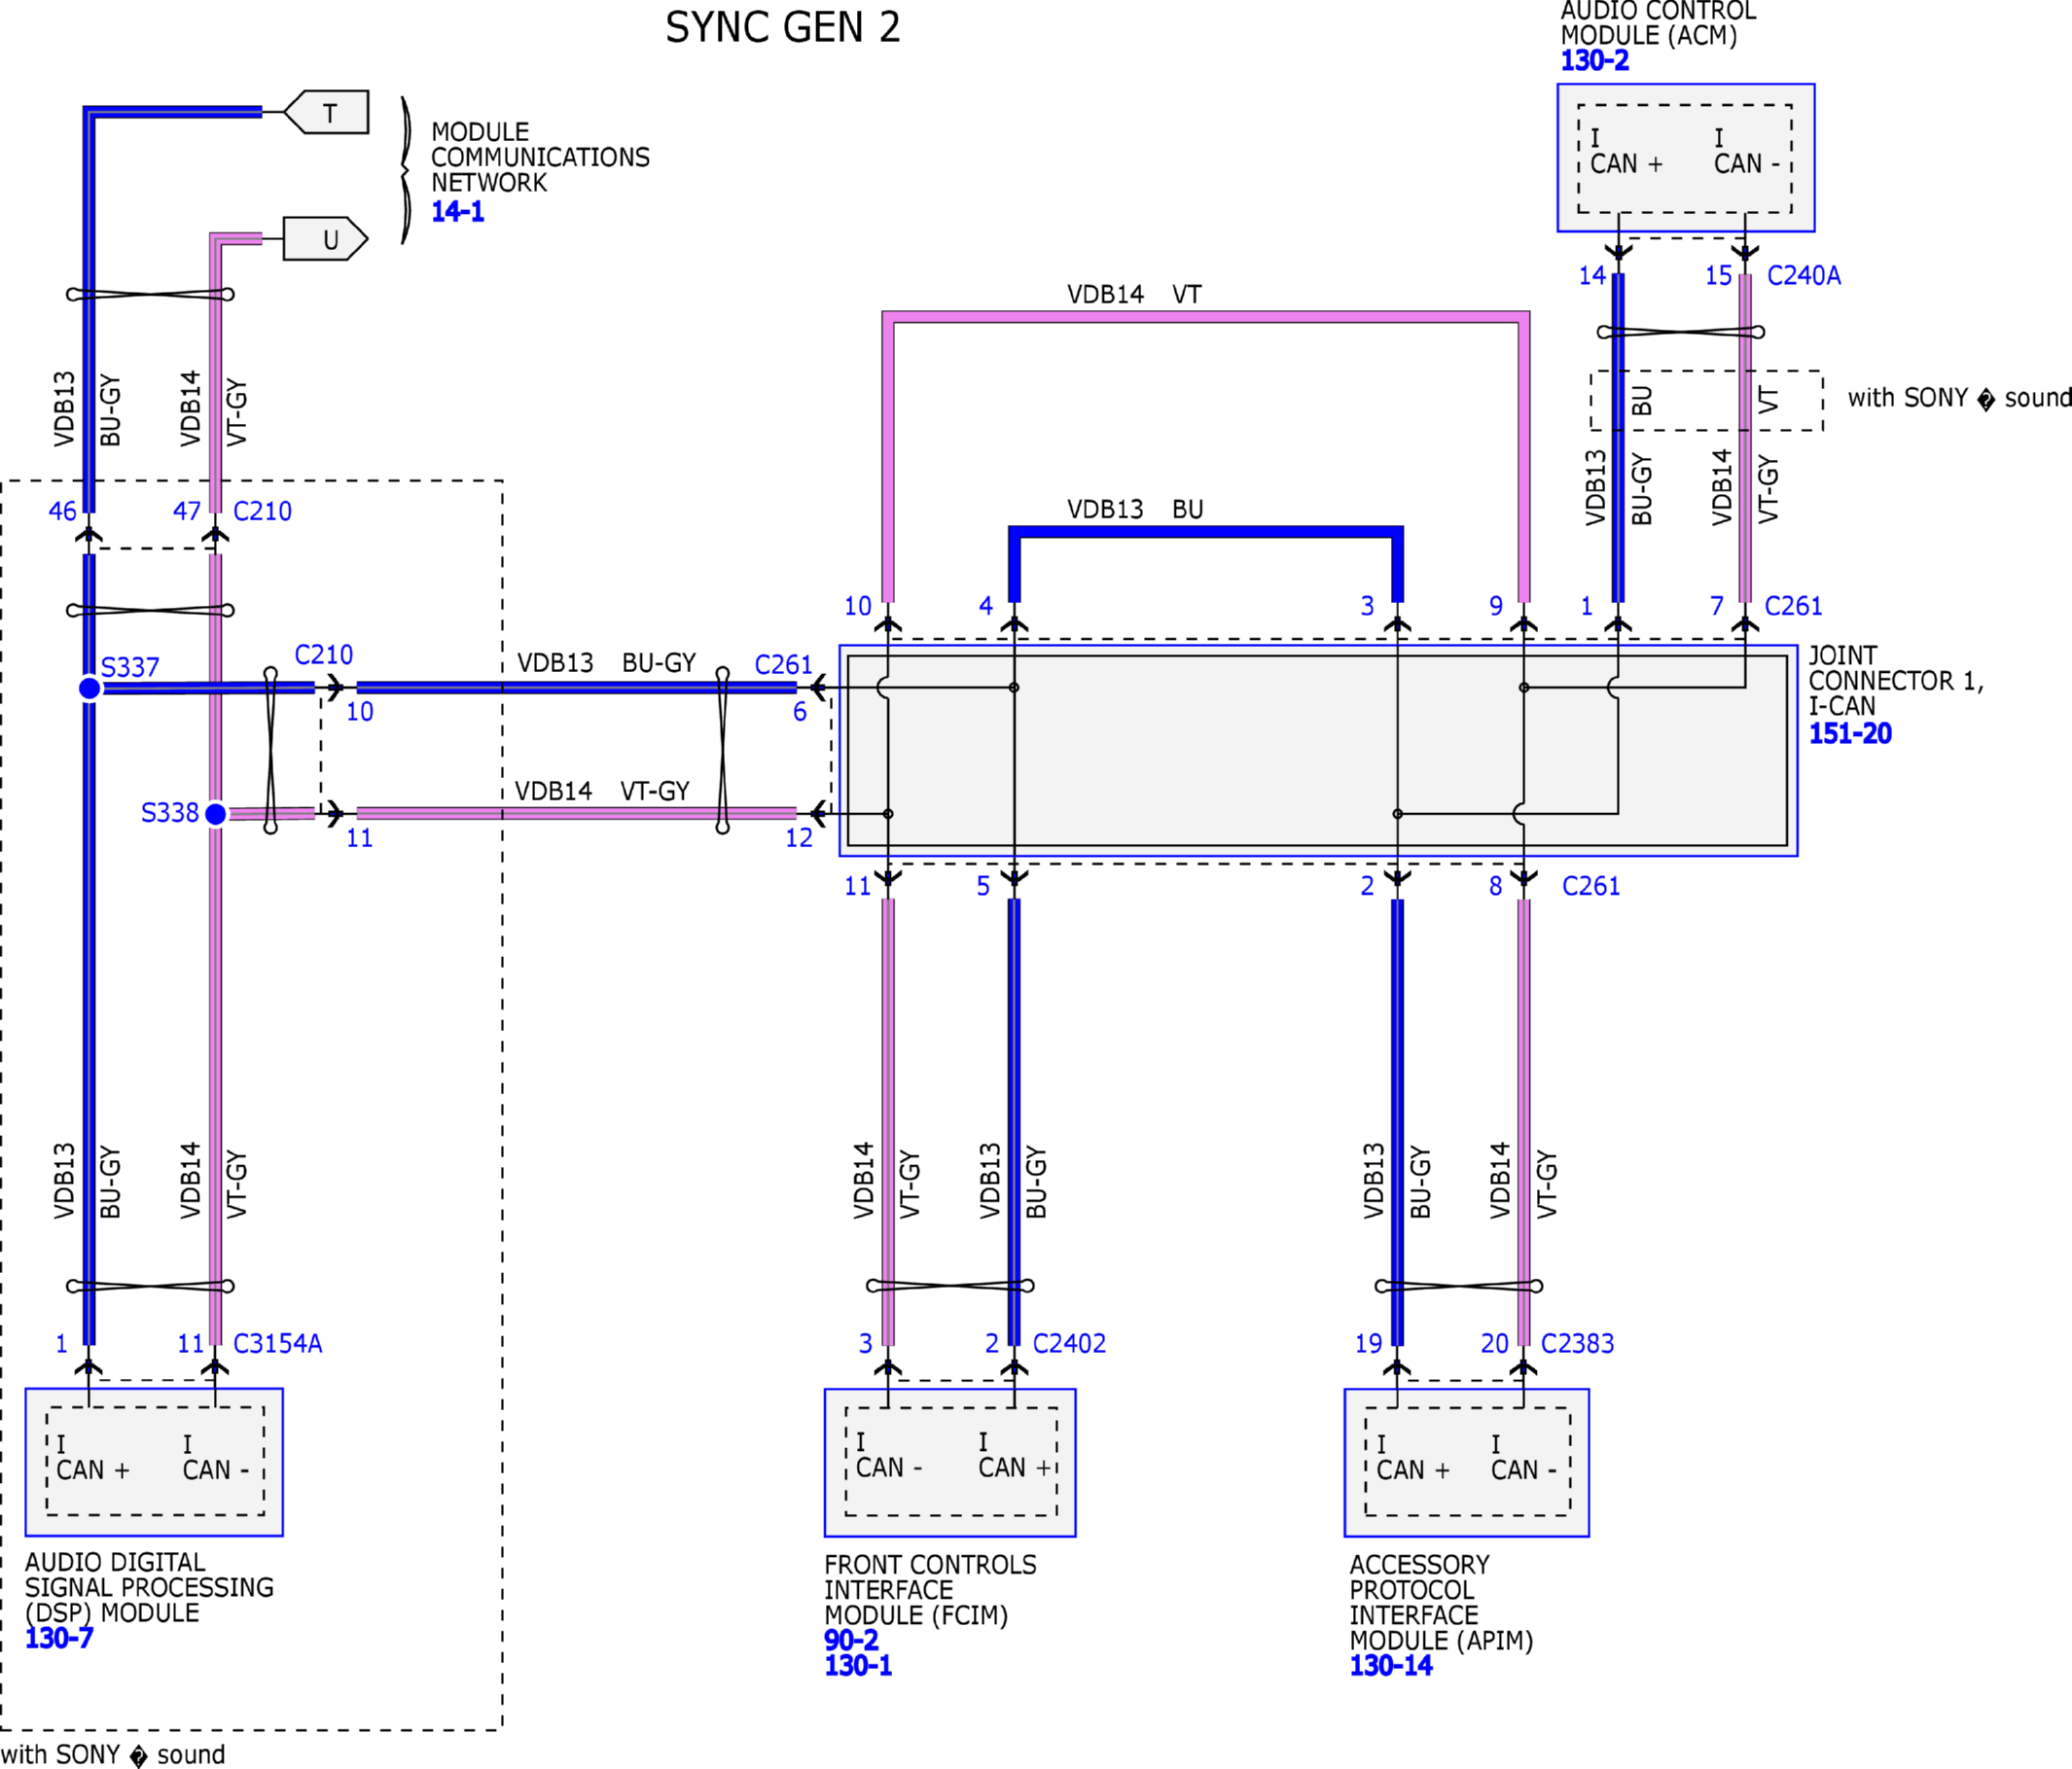This screenshot has height=1769, width=2072.
Task: Open the 90-2 FCIM reference link
Action: pos(851,1640)
